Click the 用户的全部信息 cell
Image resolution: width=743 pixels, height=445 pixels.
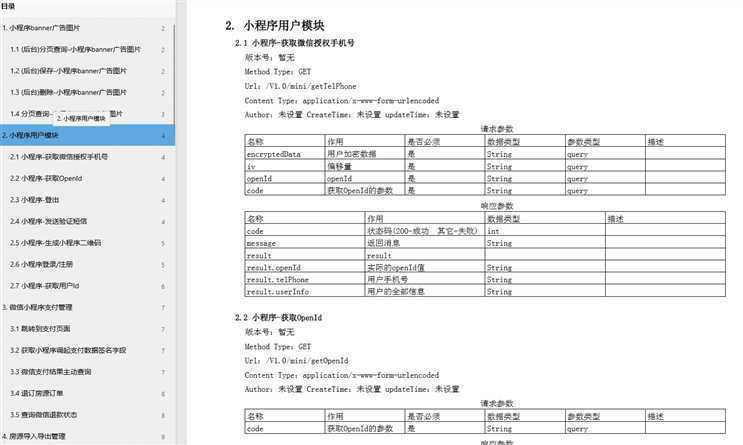pos(425,291)
